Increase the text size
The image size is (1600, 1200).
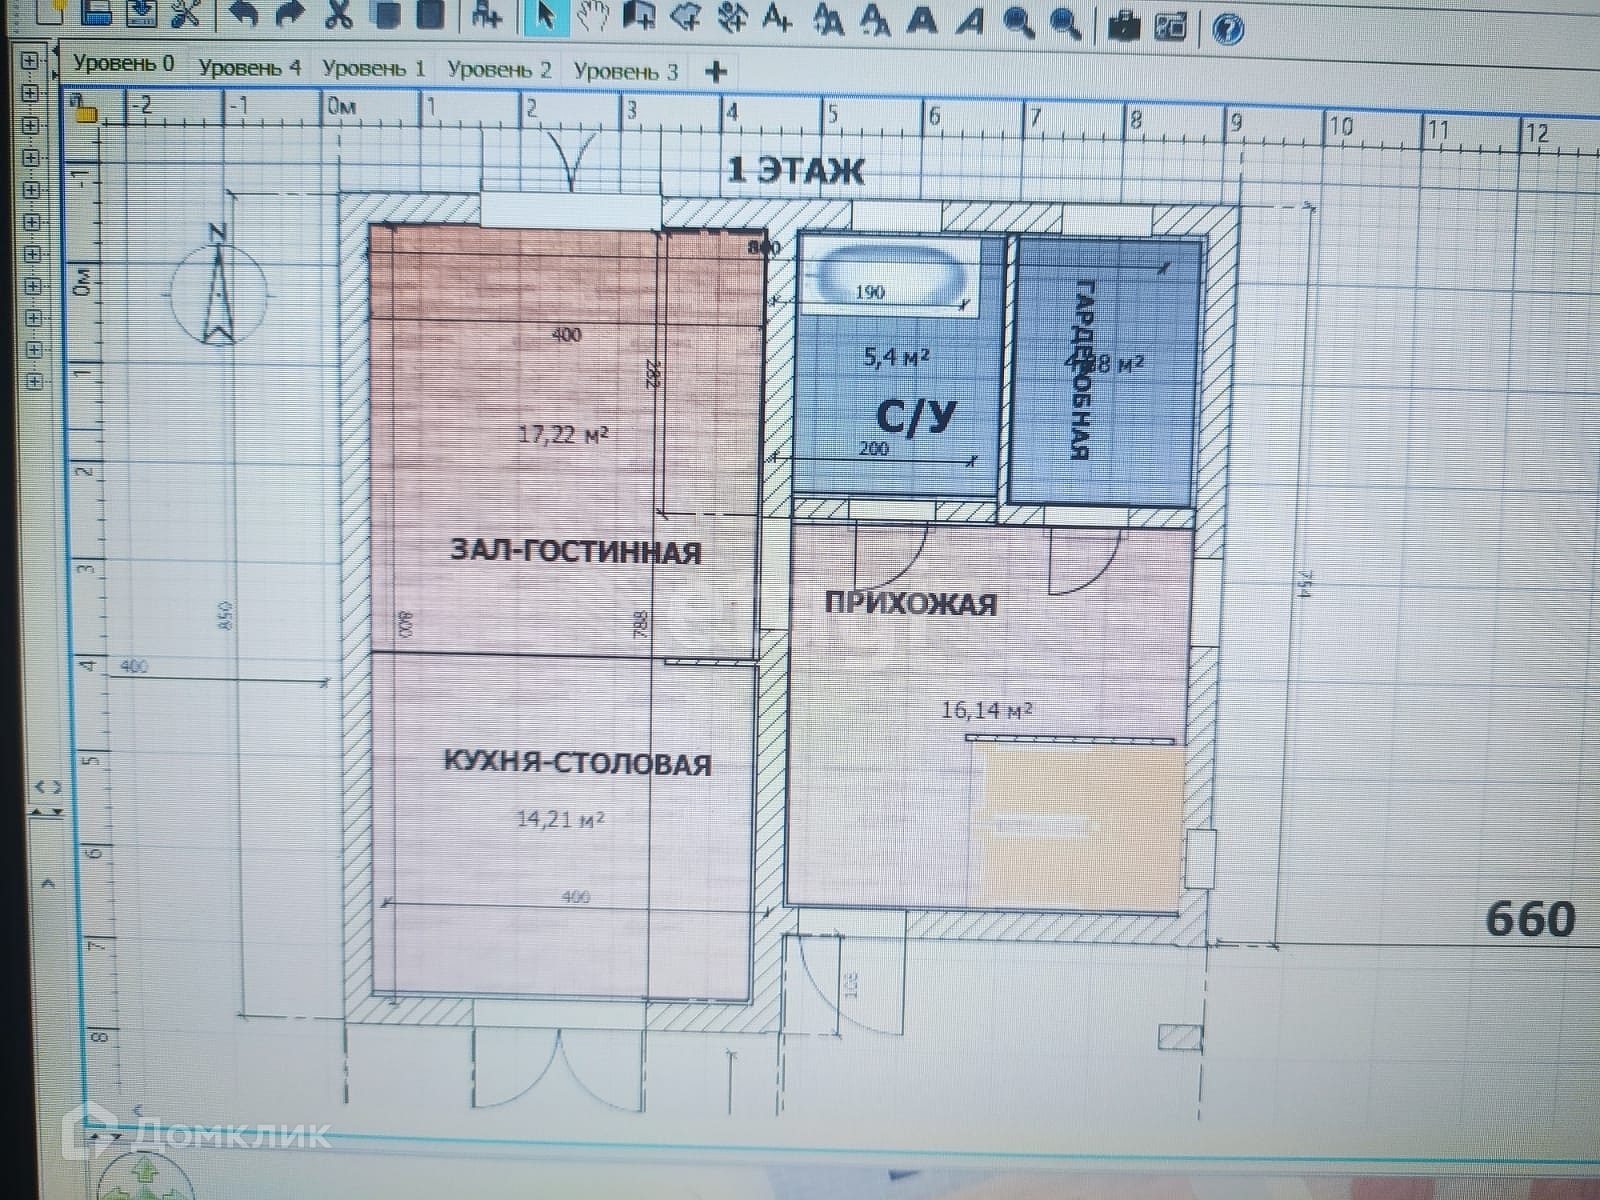(828, 21)
